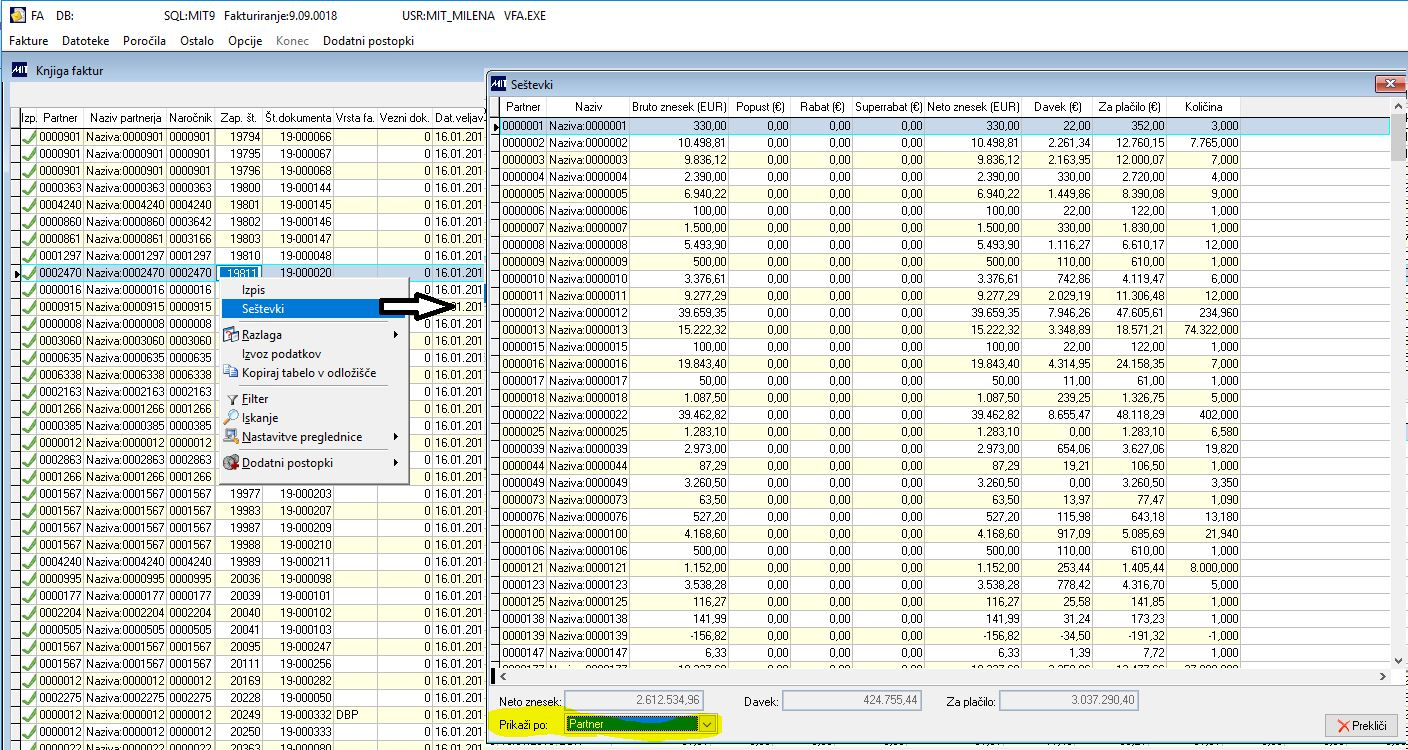Screen dimensions: 1408x750
Task: Click the Nastavitve preglednice settings icon
Action: (231, 437)
